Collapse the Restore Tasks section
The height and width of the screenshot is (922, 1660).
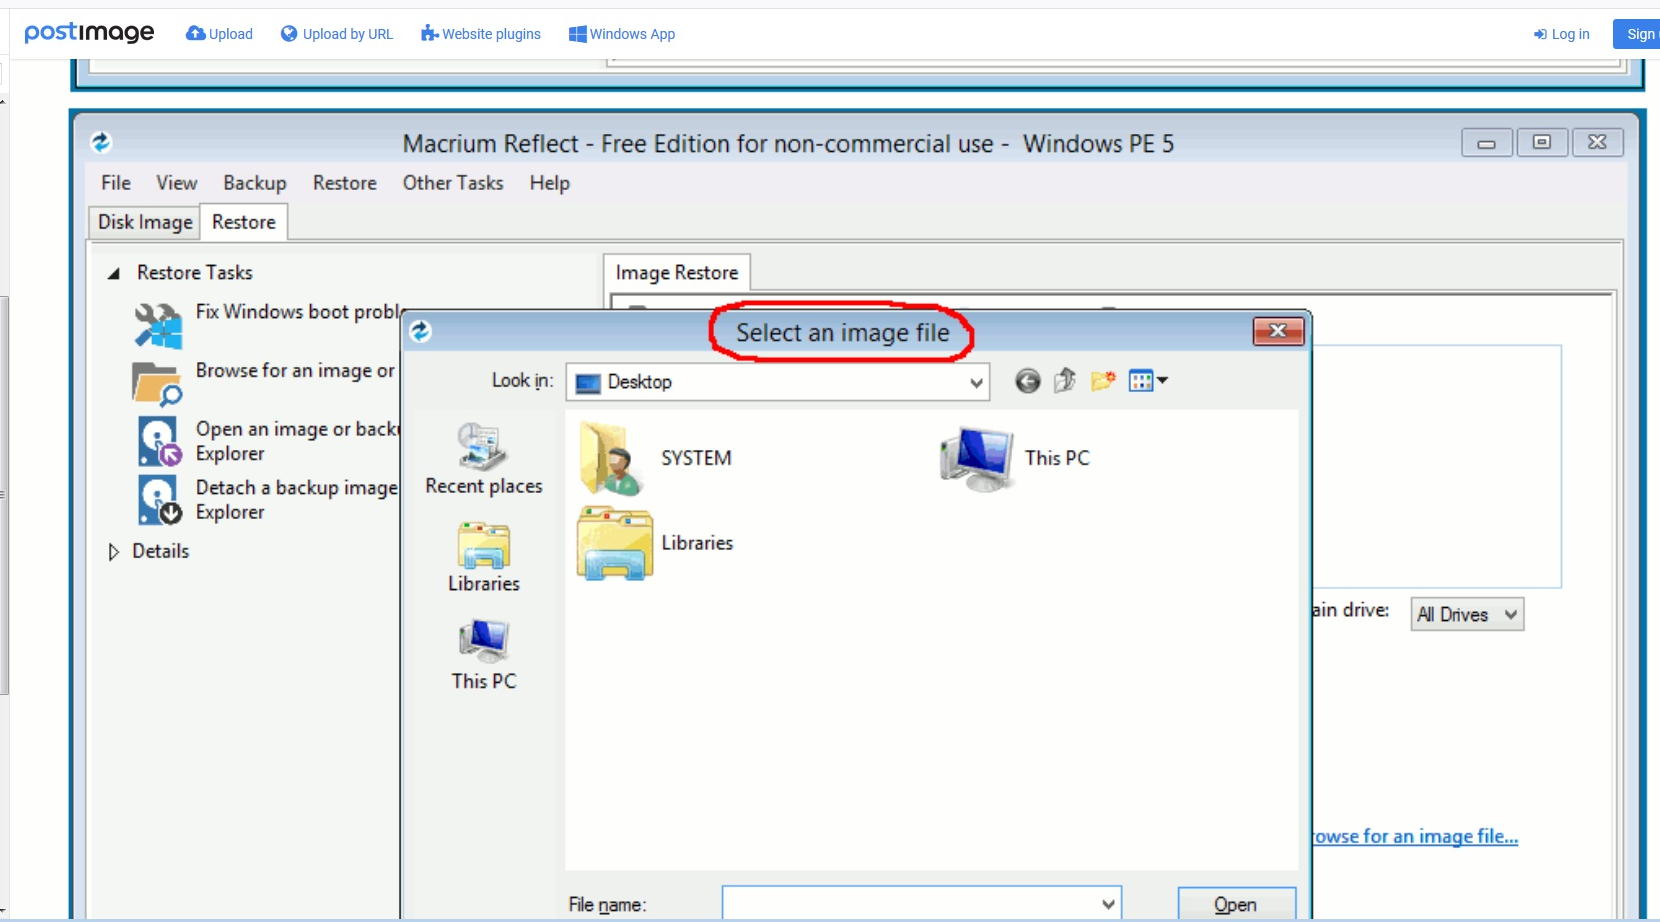pyautogui.click(x=114, y=273)
